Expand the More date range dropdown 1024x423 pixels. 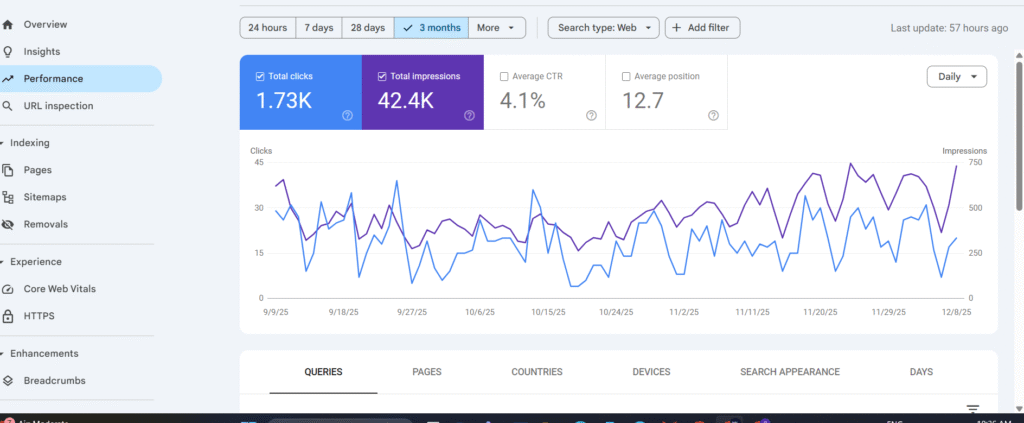(500, 28)
